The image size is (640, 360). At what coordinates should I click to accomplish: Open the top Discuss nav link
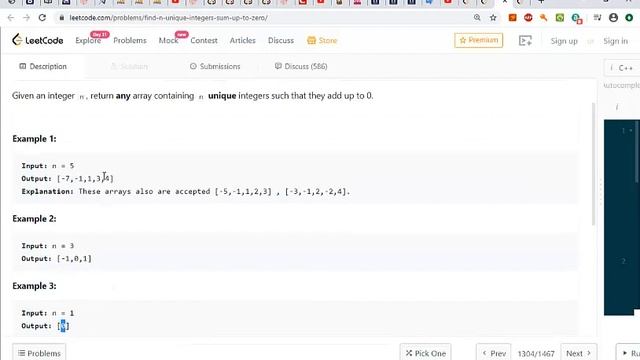(281, 40)
